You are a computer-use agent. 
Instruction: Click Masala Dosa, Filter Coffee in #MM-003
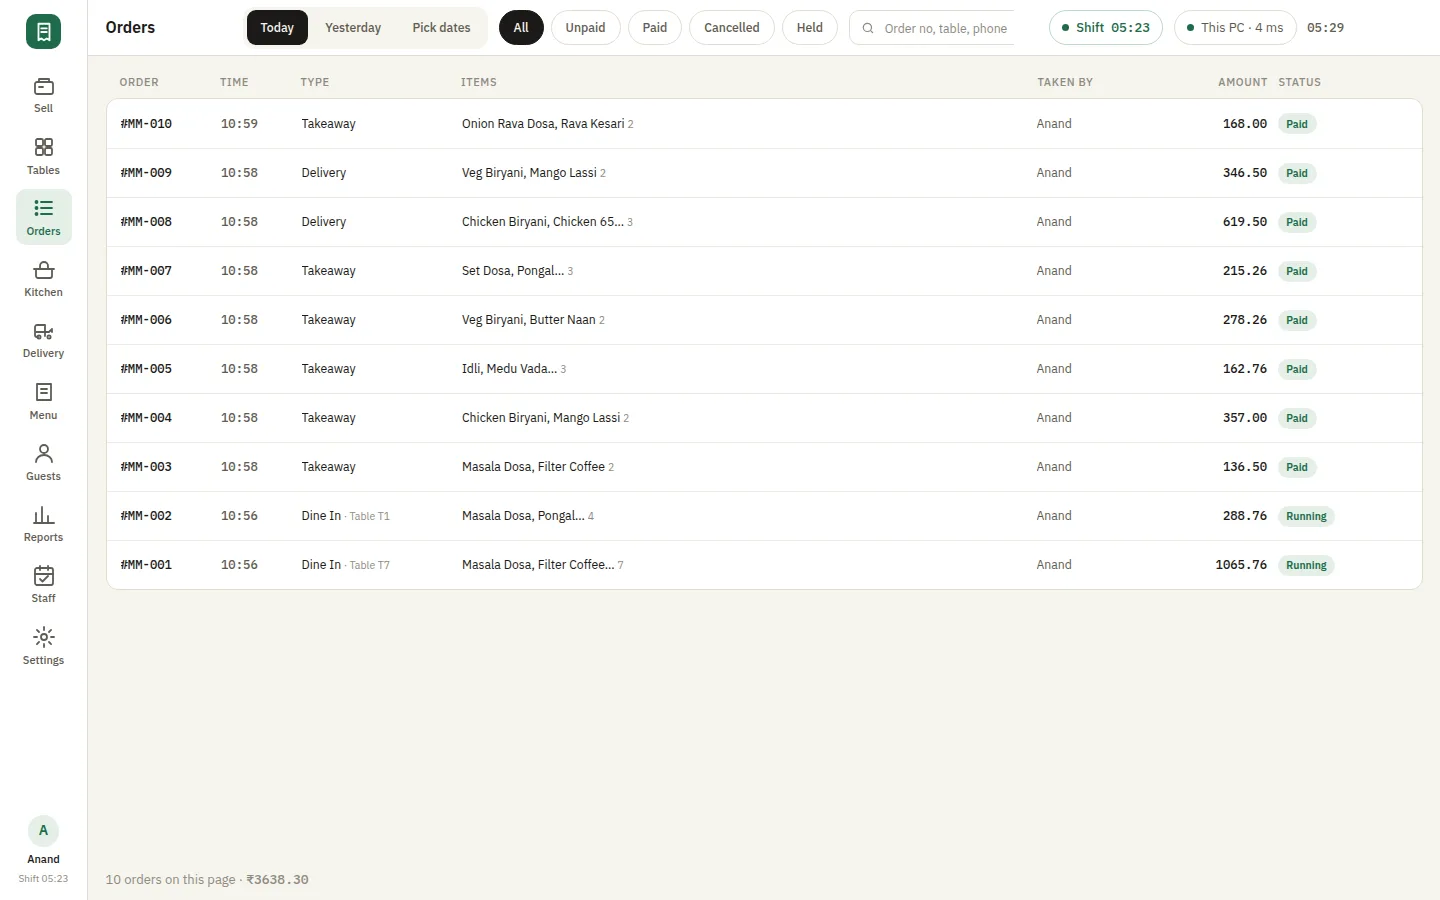[x=538, y=467]
